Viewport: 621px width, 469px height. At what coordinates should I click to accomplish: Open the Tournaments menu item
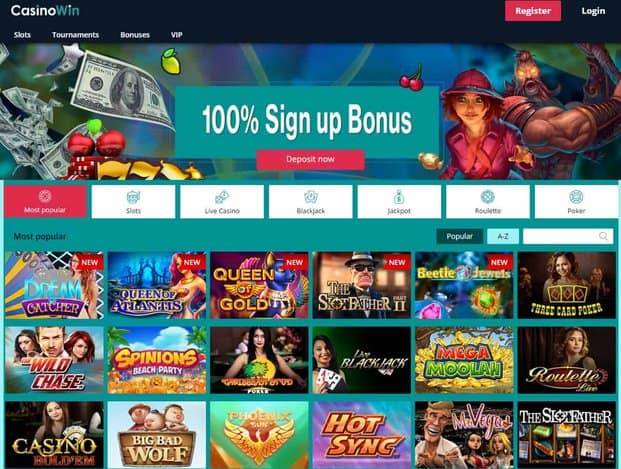coord(75,35)
